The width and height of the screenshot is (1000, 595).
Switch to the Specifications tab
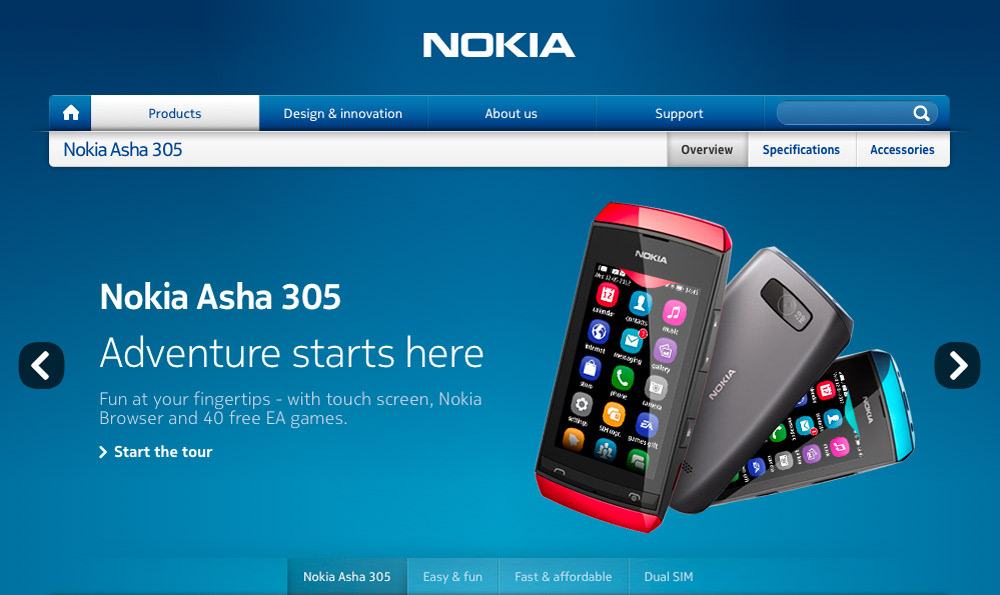point(801,149)
